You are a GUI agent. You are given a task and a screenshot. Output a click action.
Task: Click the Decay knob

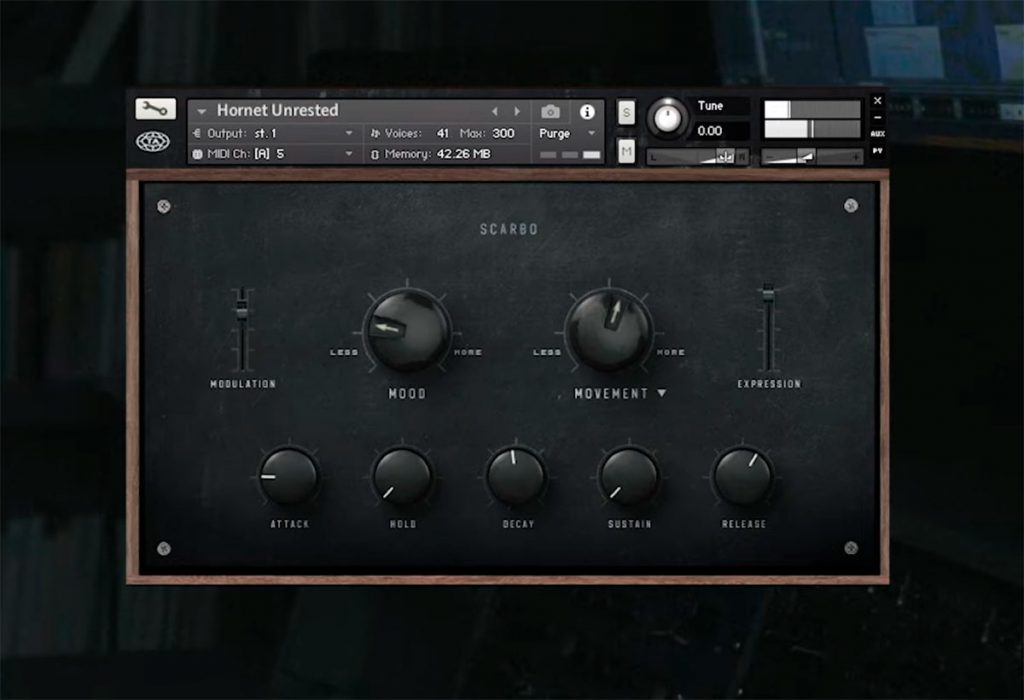[x=516, y=476]
